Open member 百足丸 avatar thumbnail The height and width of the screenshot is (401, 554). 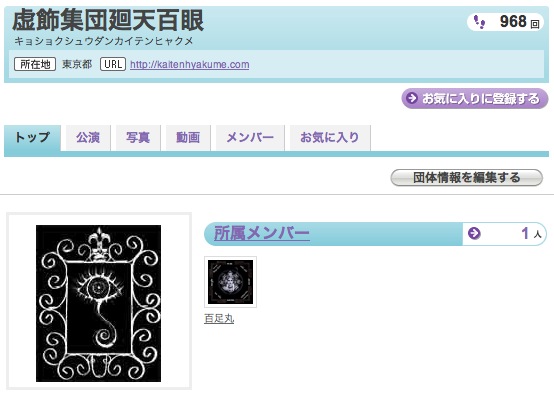coord(230,282)
